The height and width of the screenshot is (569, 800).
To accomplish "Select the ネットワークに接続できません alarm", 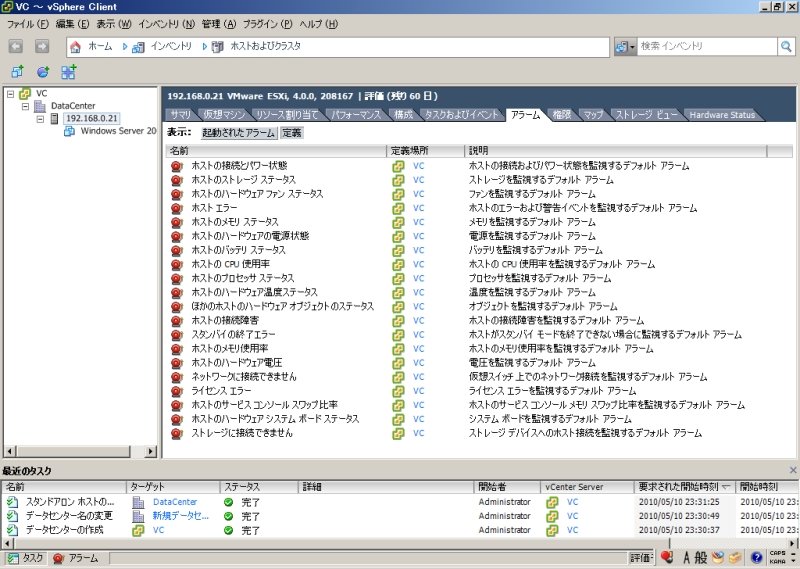I will (243, 377).
